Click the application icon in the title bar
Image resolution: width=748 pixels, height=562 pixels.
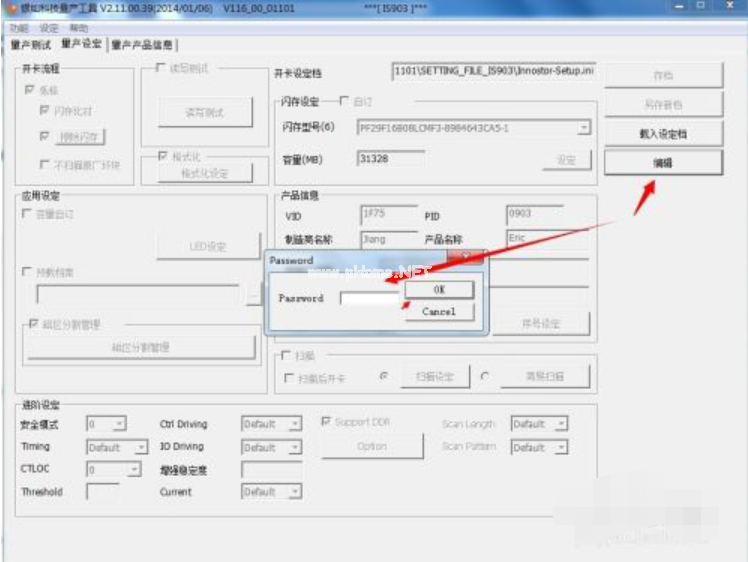tap(12, 9)
